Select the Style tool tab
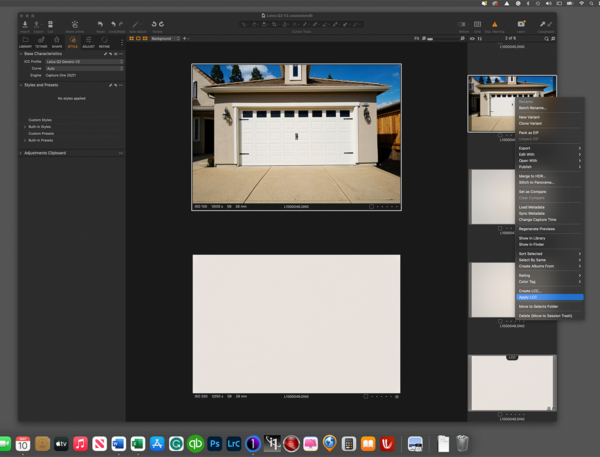The width and height of the screenshot is (600, 457). click(x=72, y=42)
